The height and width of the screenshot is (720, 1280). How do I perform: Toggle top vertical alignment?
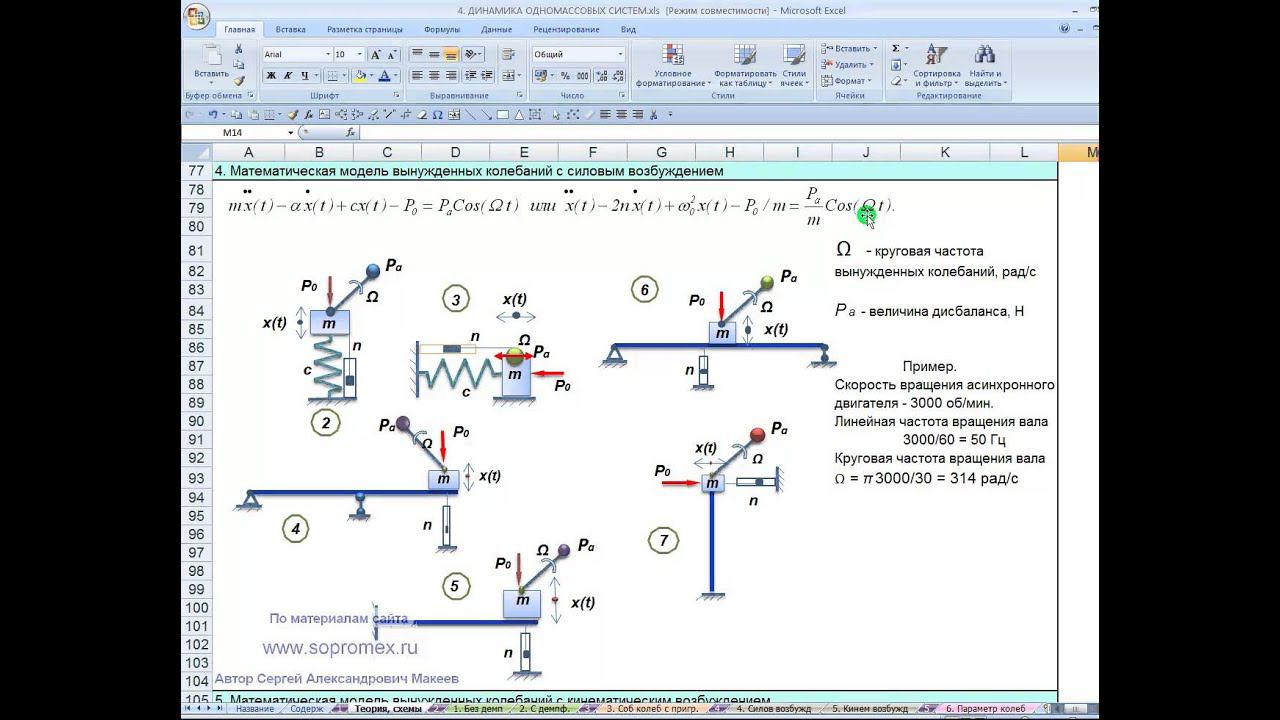418,54
